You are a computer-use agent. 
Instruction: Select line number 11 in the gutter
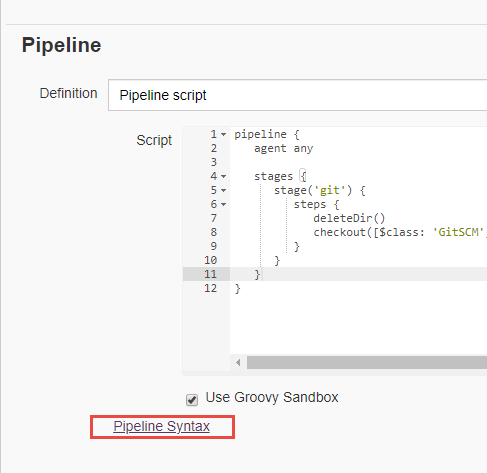click(x=210, y=274)
